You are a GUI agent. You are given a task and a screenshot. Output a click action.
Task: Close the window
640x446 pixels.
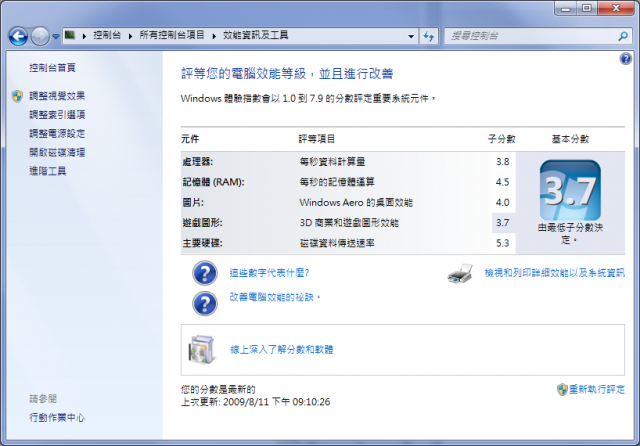tap(616, 8)
